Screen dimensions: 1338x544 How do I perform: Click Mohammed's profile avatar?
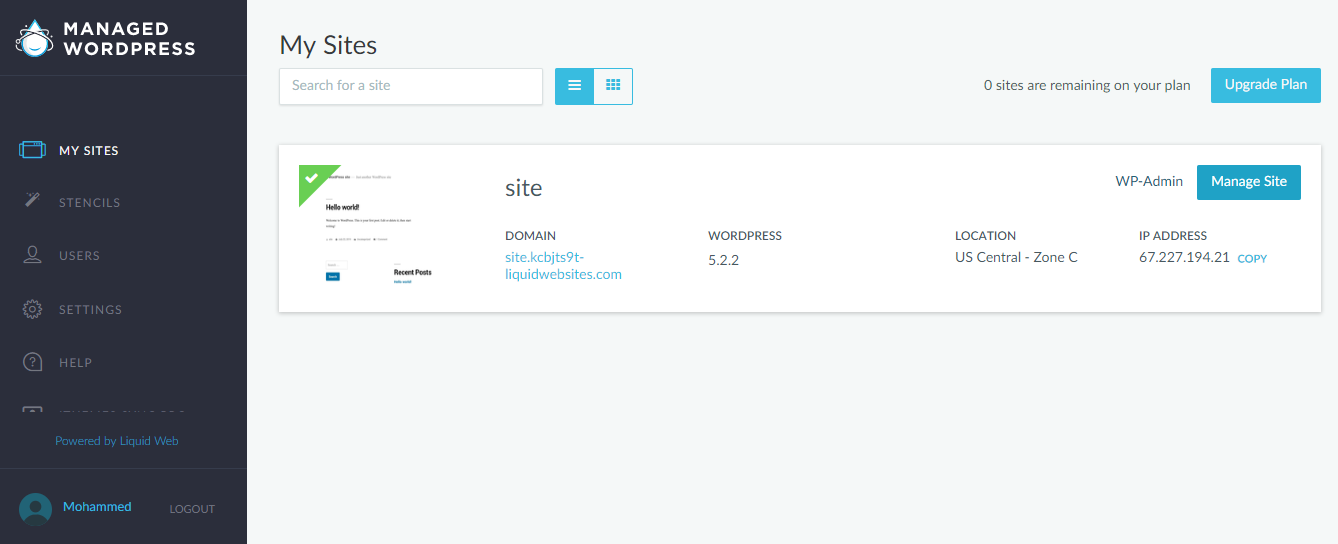[35, 508]
